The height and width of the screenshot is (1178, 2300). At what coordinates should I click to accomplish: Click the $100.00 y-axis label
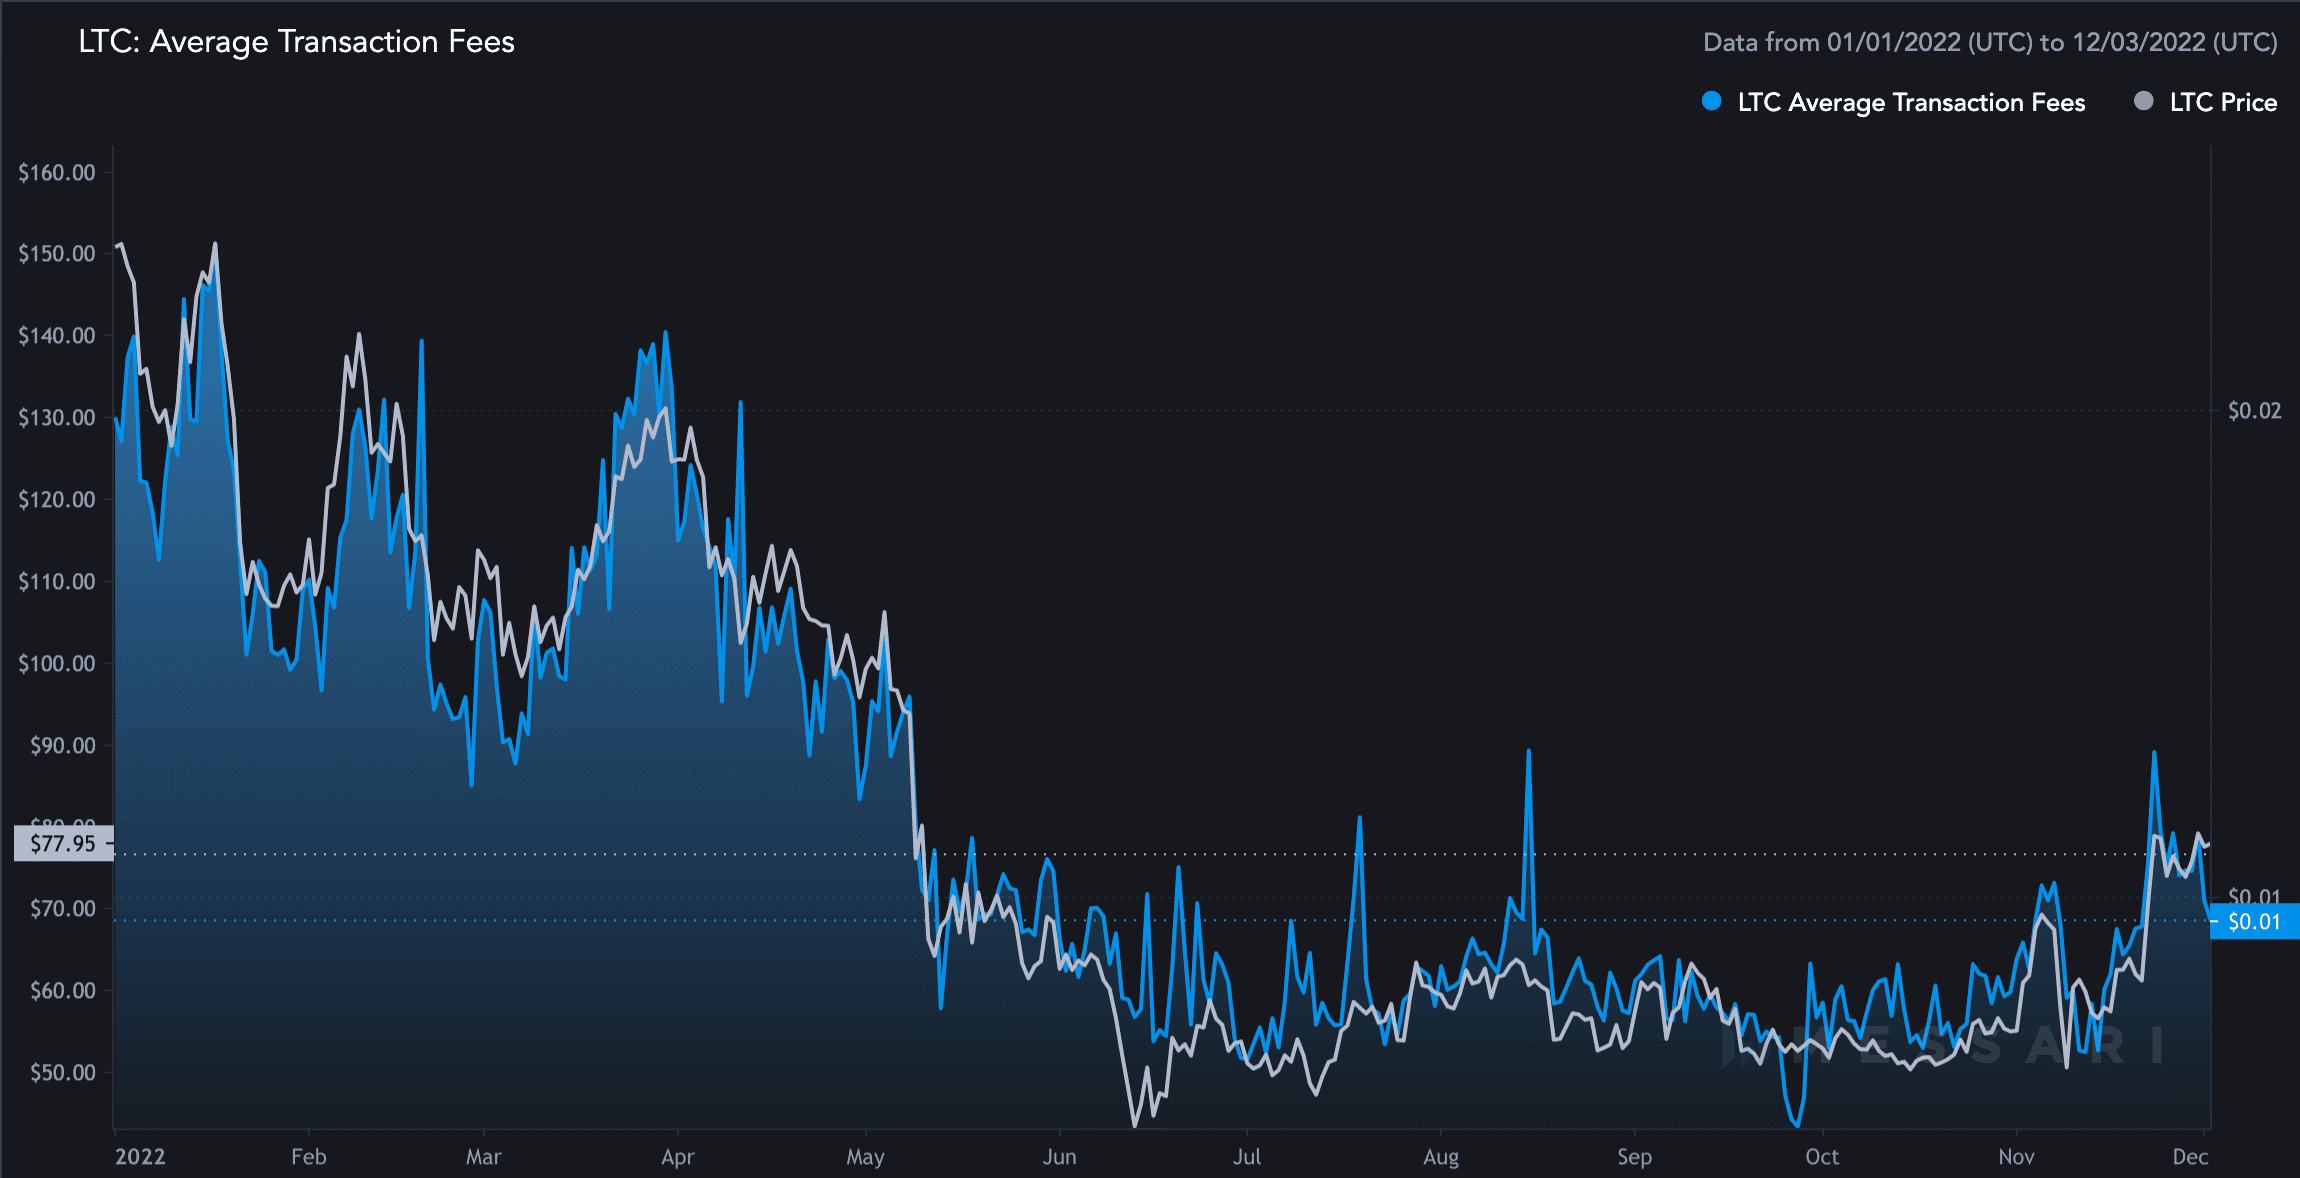(x=57, y=664)
